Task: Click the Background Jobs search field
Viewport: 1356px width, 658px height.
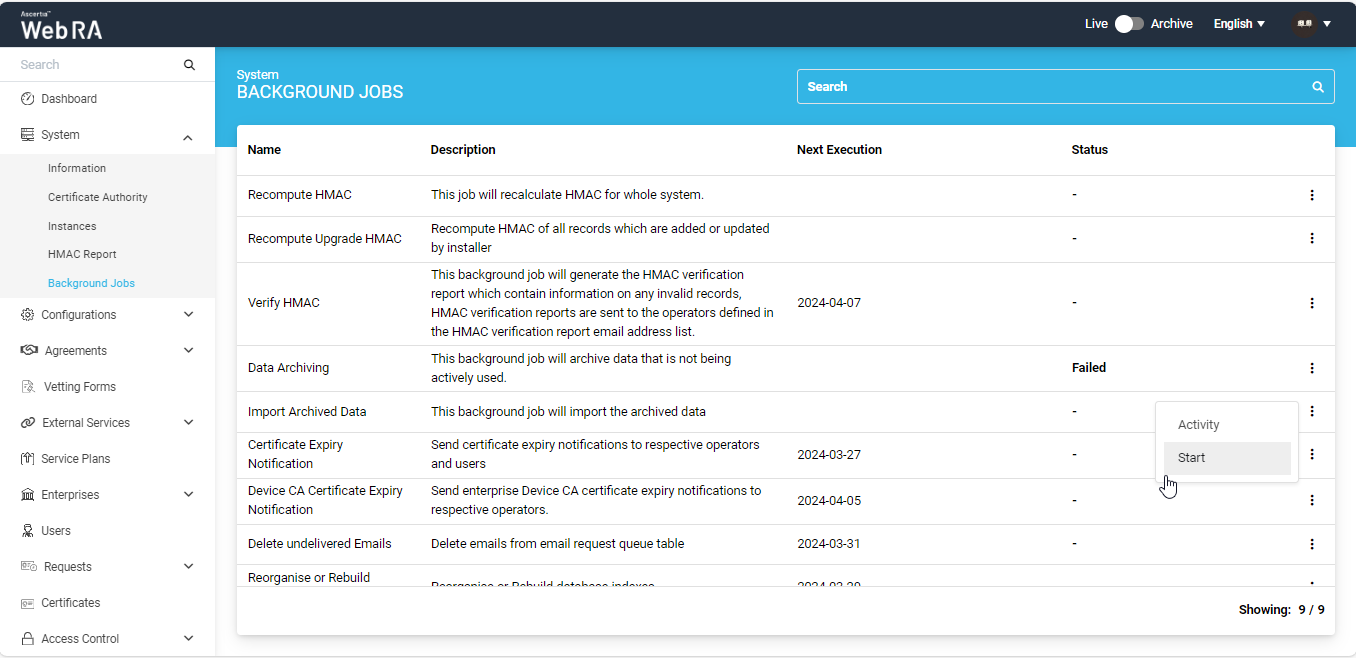Action: tap(1050, 87)
